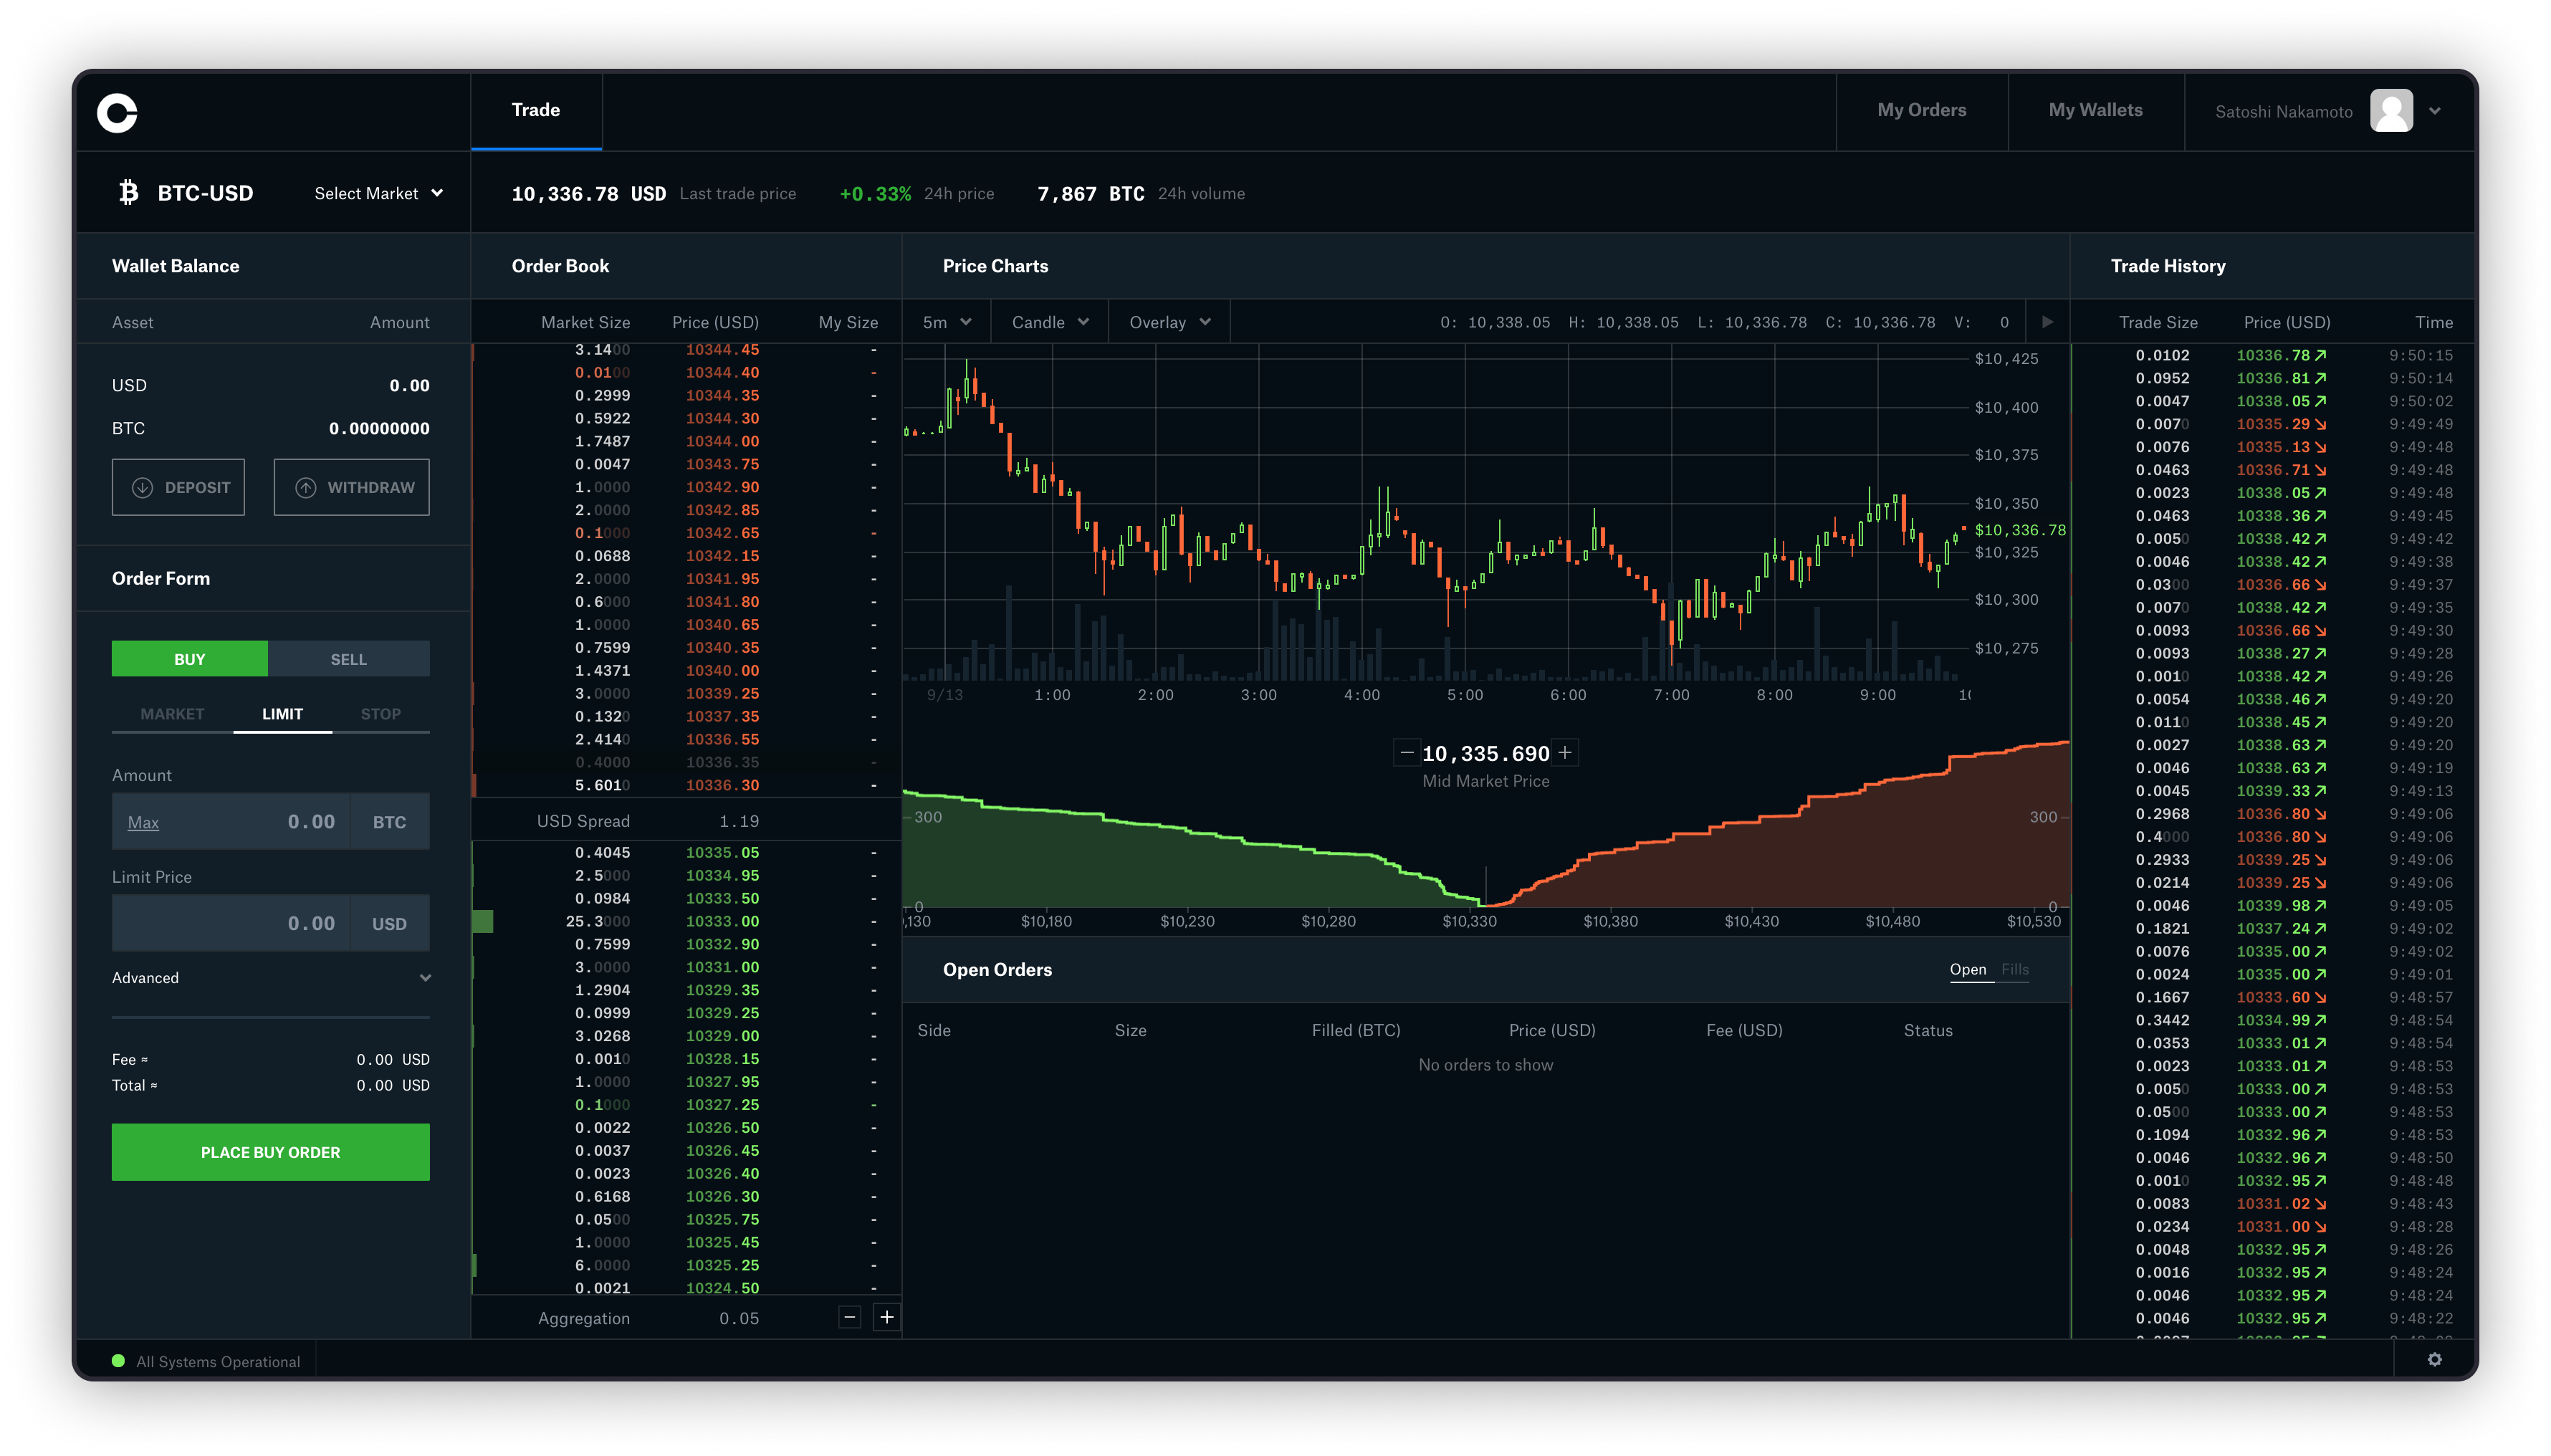Click the PLACE BUY ORDER button
The height and width of the screenshot is (1456, 2551).
click(x=270, y=1151)
